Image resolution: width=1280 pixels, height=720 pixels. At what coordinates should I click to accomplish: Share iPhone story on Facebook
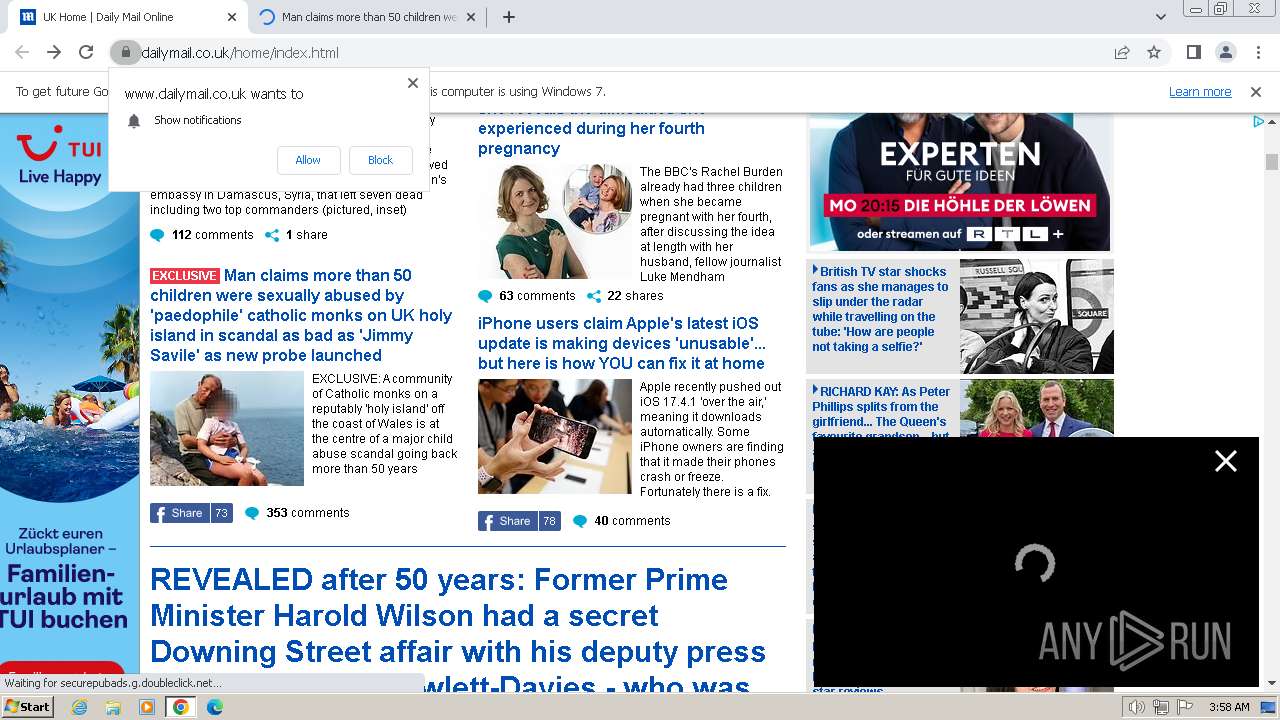click(519, 521)
